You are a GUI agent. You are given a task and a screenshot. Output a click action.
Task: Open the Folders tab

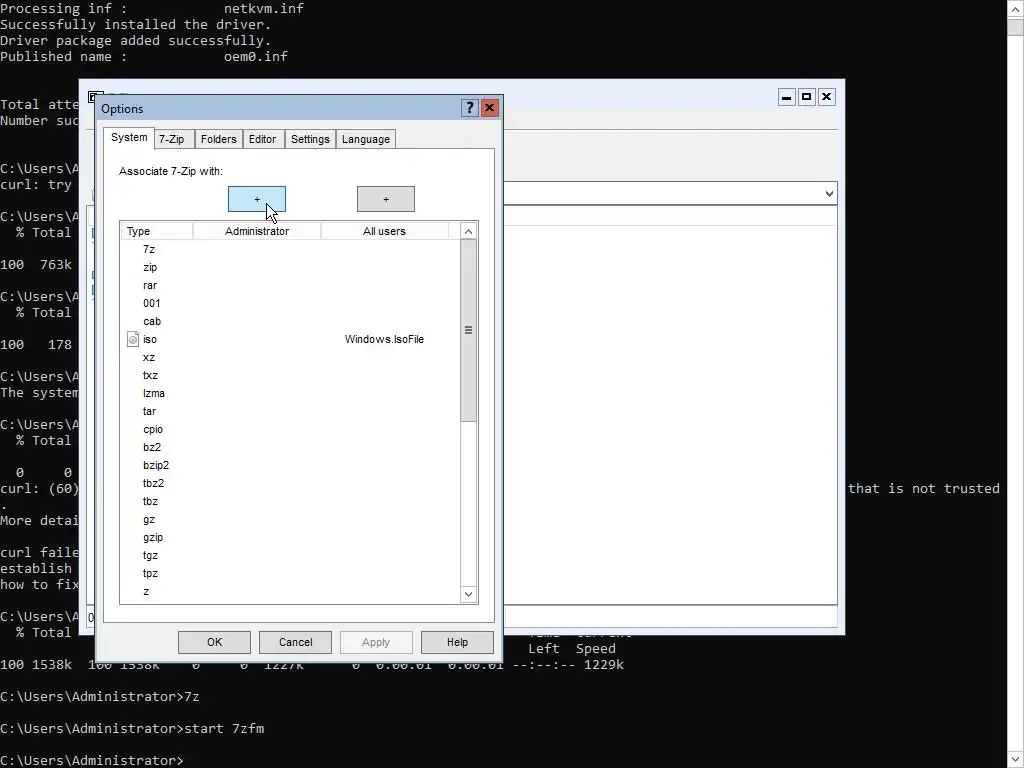219,139
